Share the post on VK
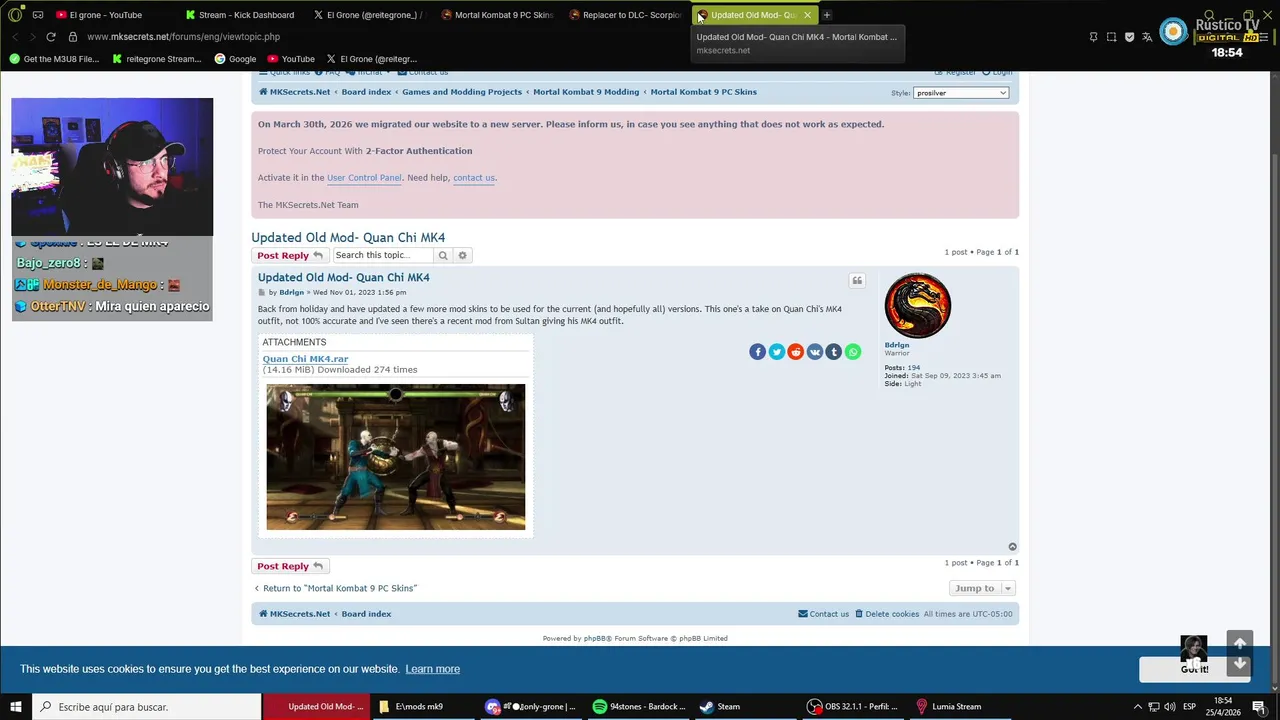 coord(814,352)
